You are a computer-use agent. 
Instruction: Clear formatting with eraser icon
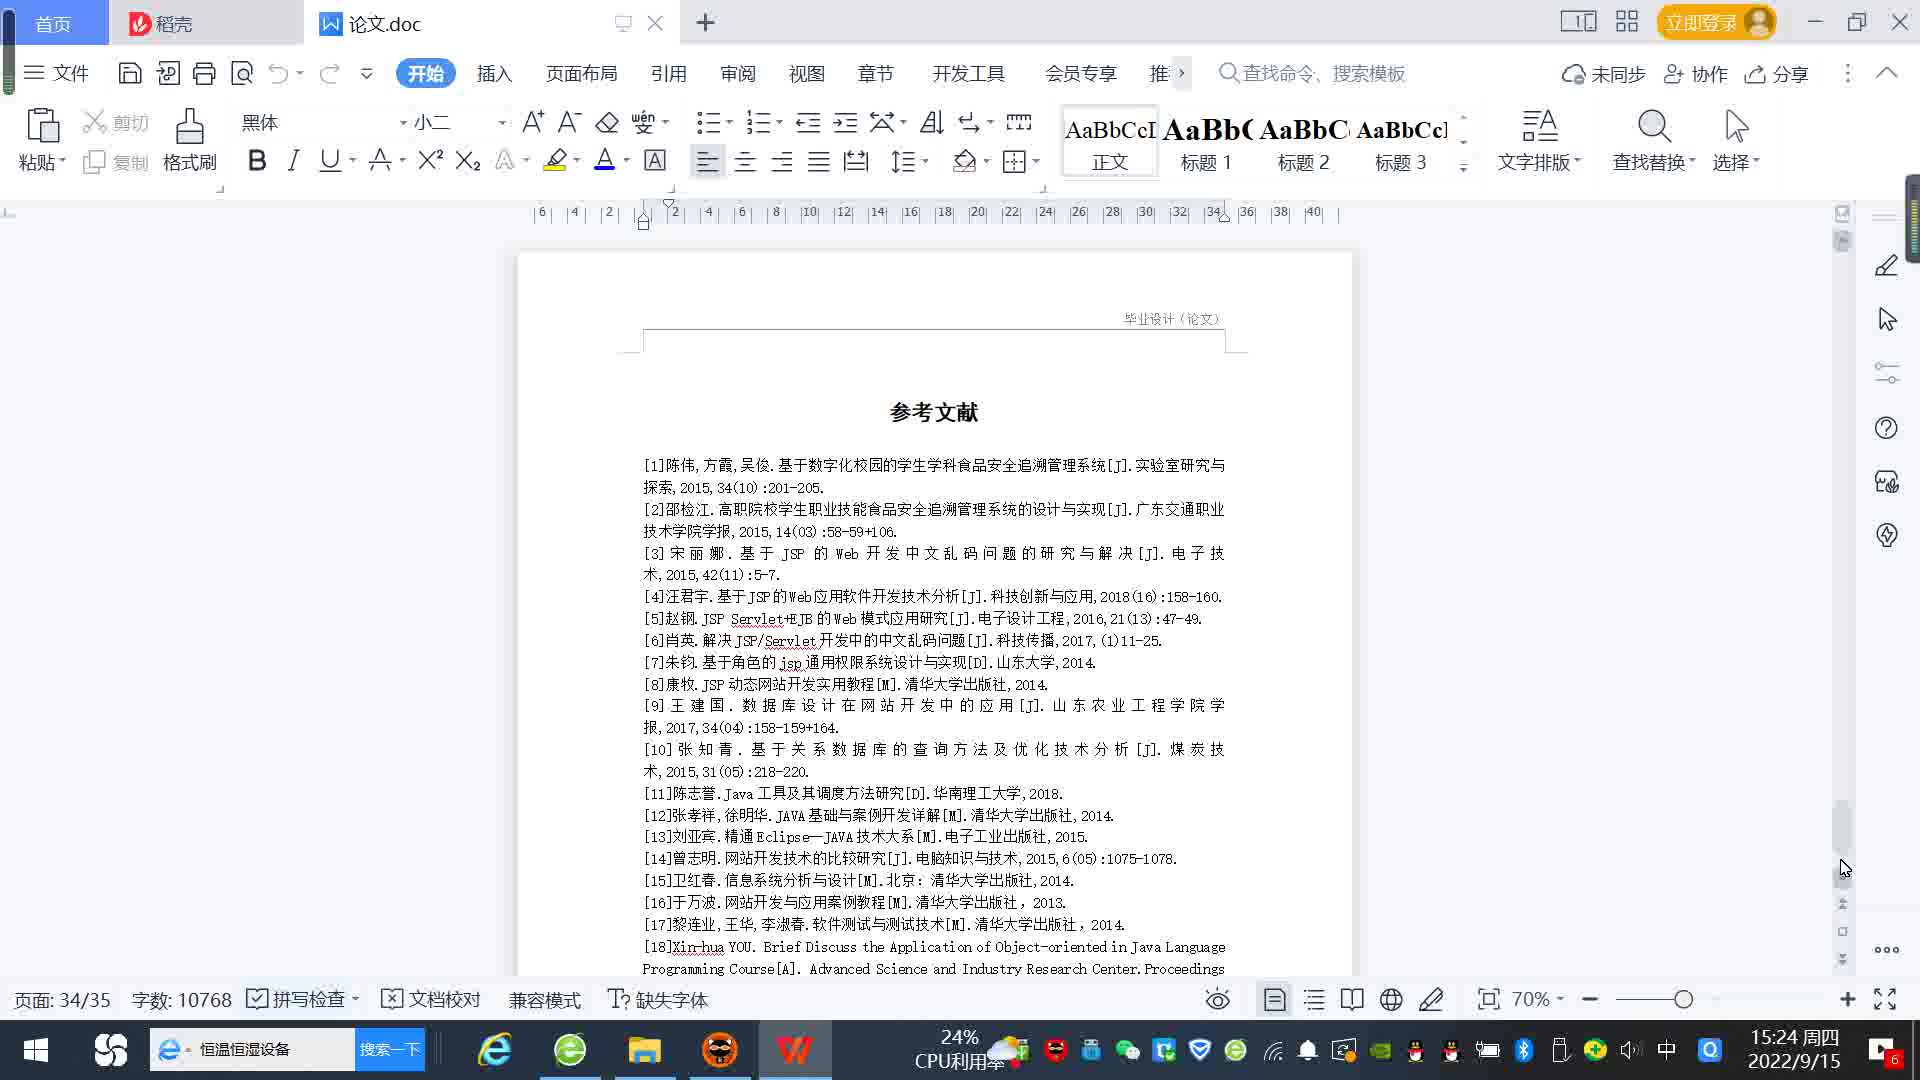click(x=607, y=122)
